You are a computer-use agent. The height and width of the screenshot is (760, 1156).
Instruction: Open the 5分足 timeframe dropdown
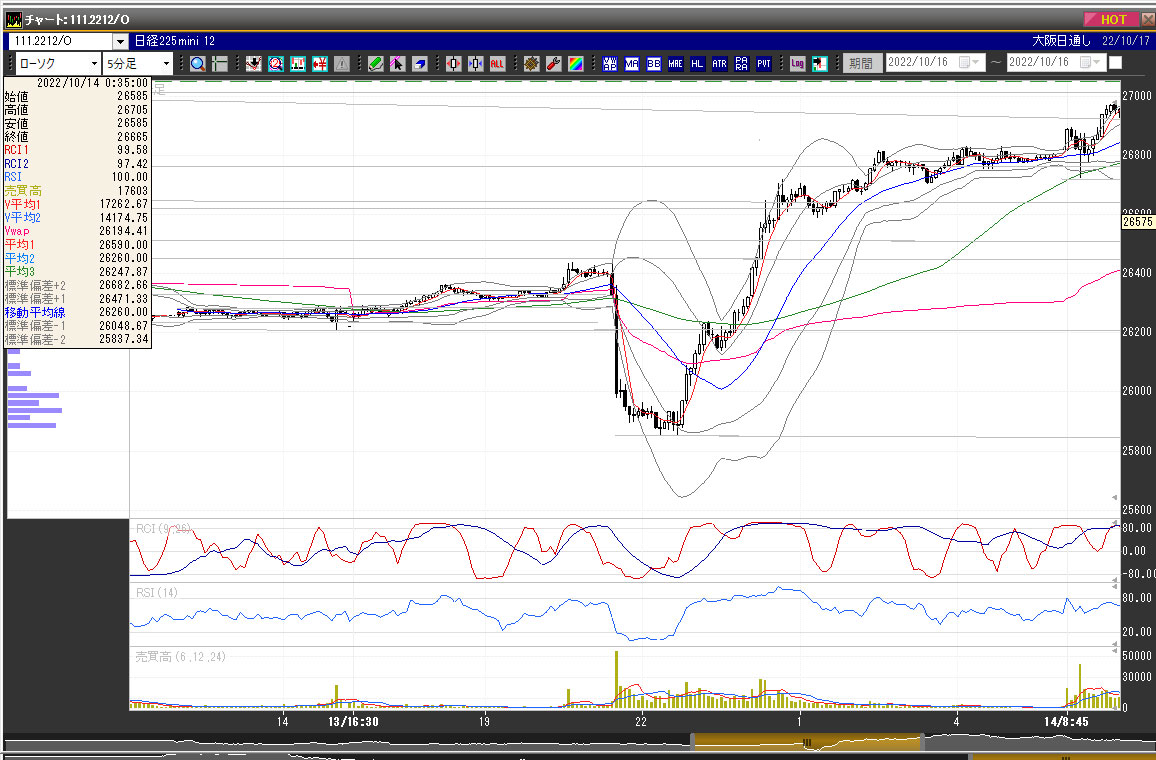(166, 63)
